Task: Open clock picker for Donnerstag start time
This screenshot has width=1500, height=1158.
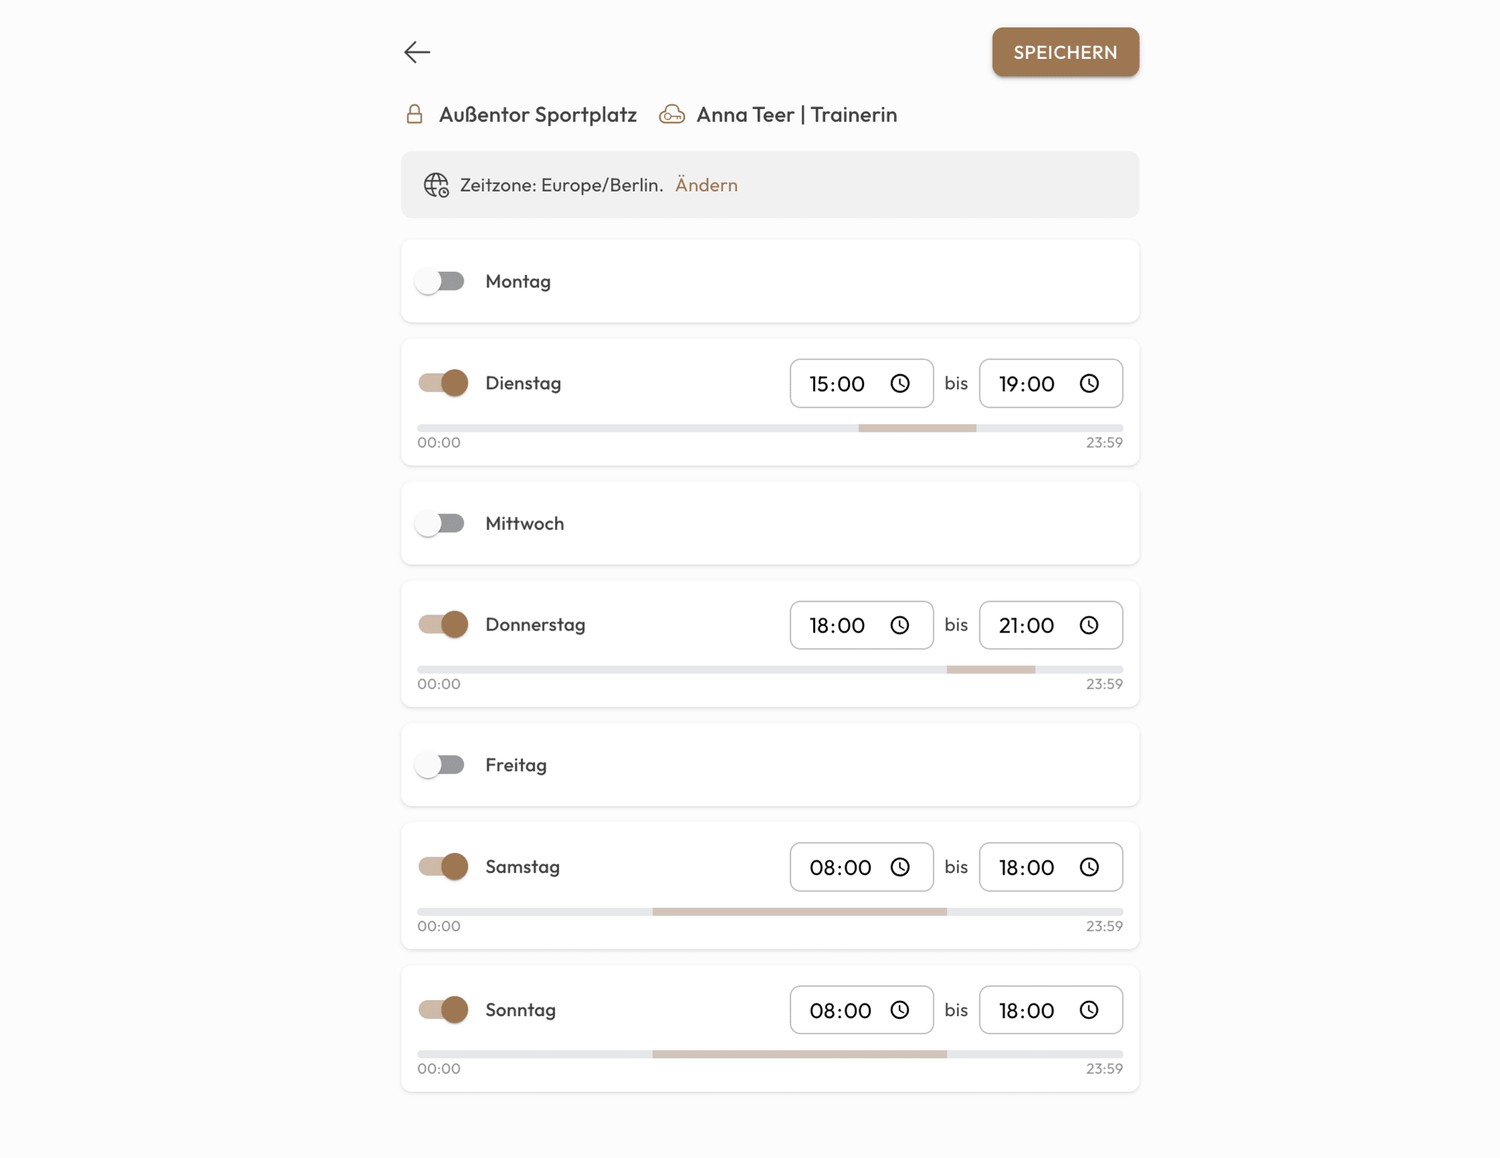Action: pyautogui.click(x=900, y=625)
